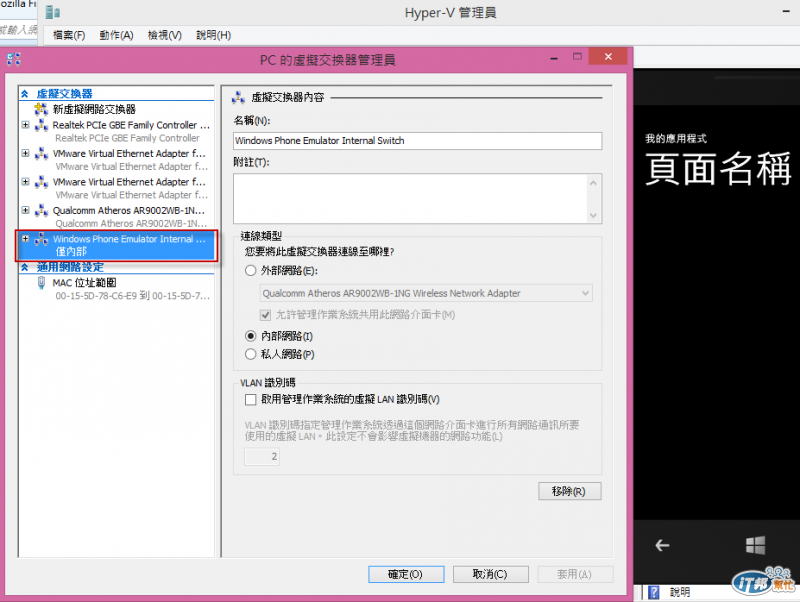Viewport: 800px width, 602px height.
Task: Minimize the Virtual Switch Manager dialog
Action: click(x=554, y=58)
